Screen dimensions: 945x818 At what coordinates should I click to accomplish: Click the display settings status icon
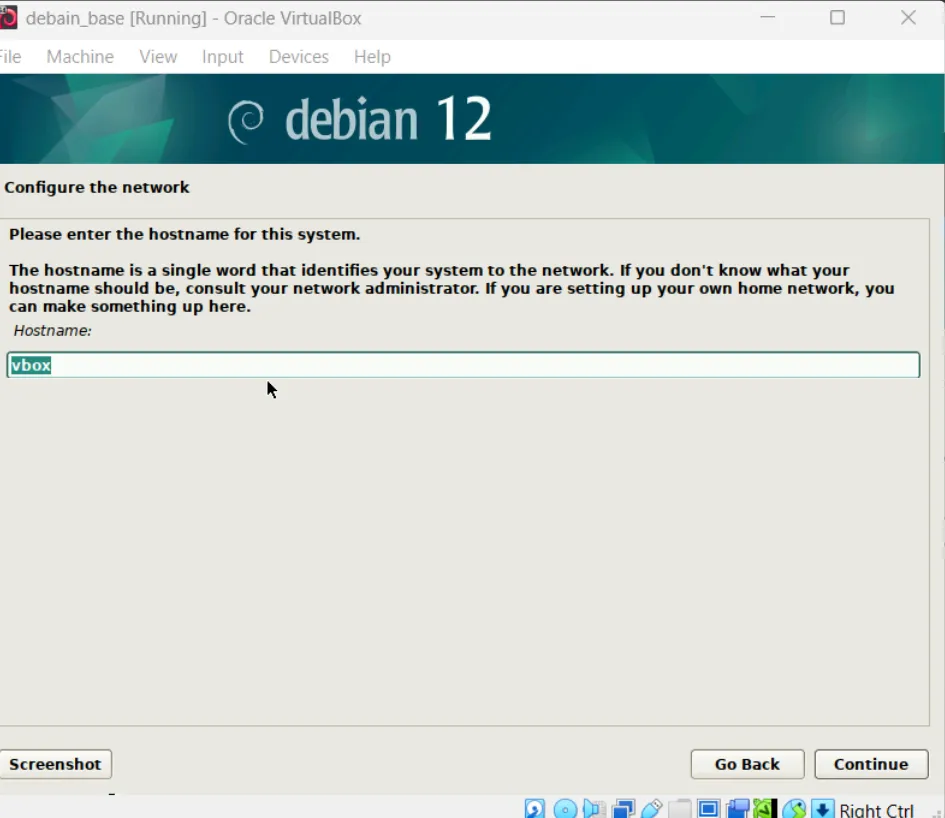(x=709, y=808)
